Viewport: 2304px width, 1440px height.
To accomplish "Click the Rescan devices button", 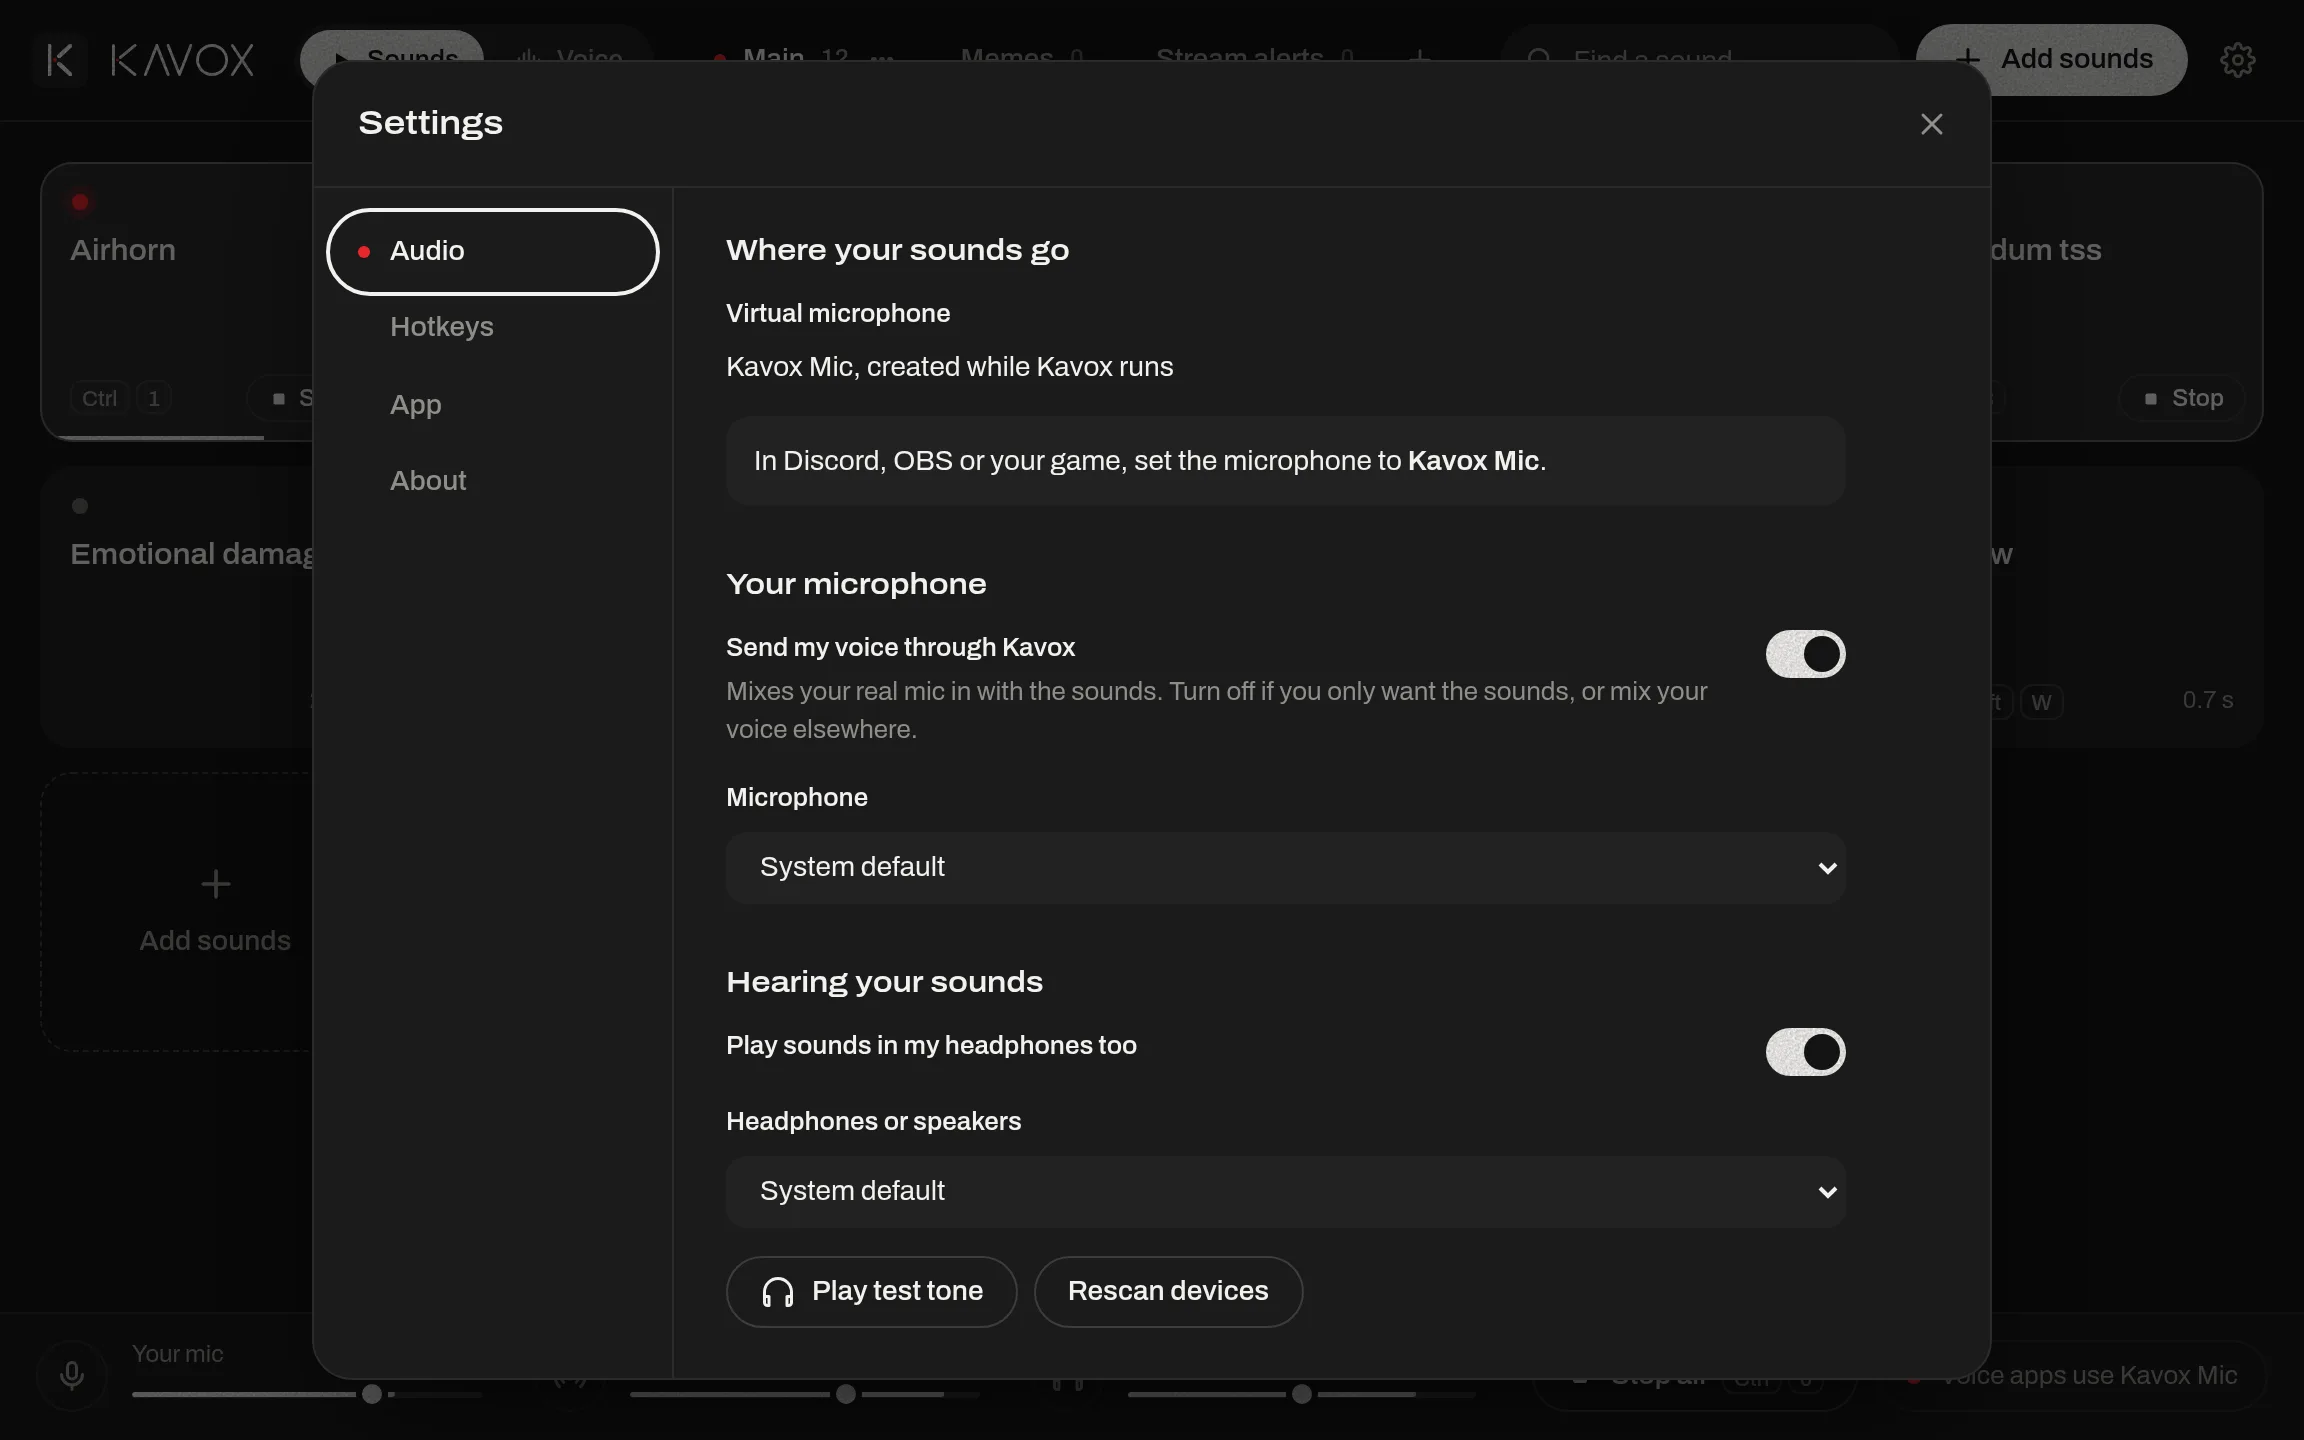I will pyautogui.click(x=1168, y=1292).
